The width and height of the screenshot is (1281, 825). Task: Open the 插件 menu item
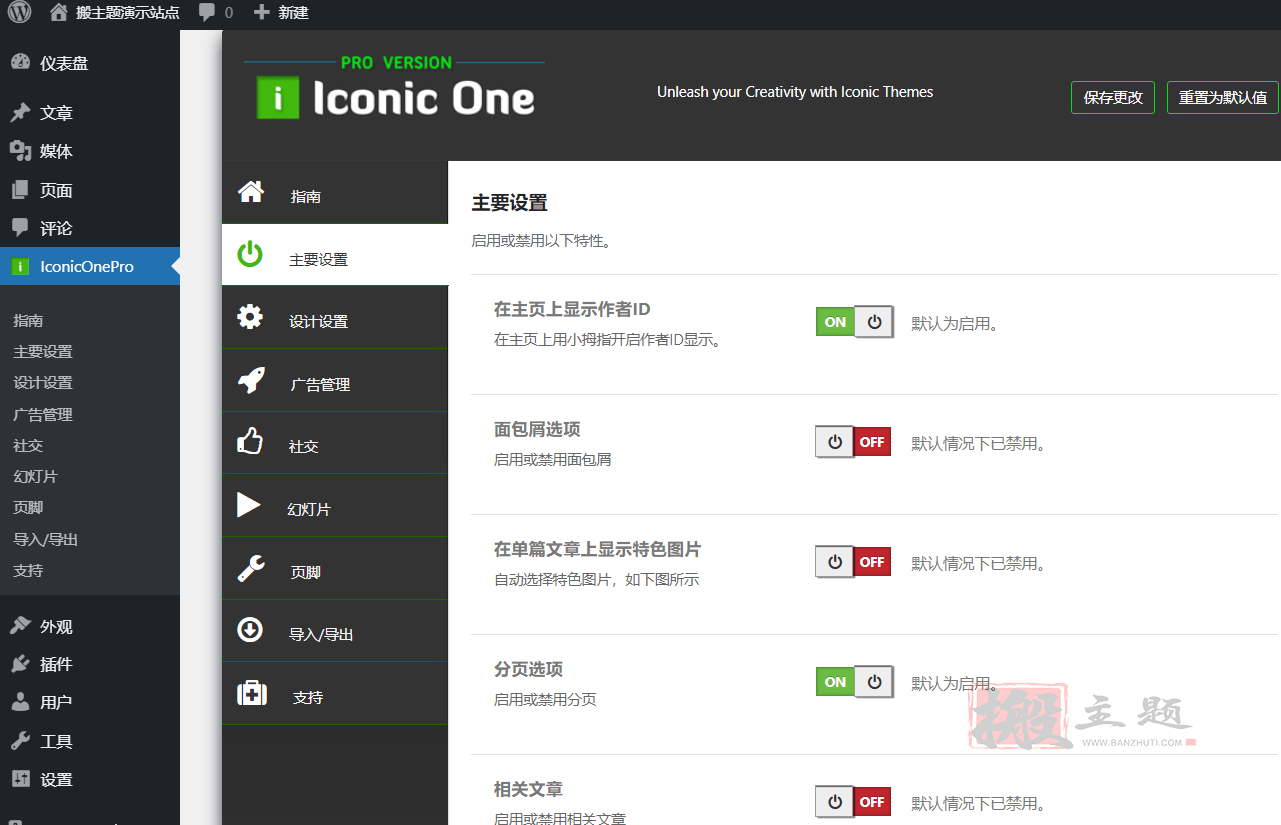point(90,664)
